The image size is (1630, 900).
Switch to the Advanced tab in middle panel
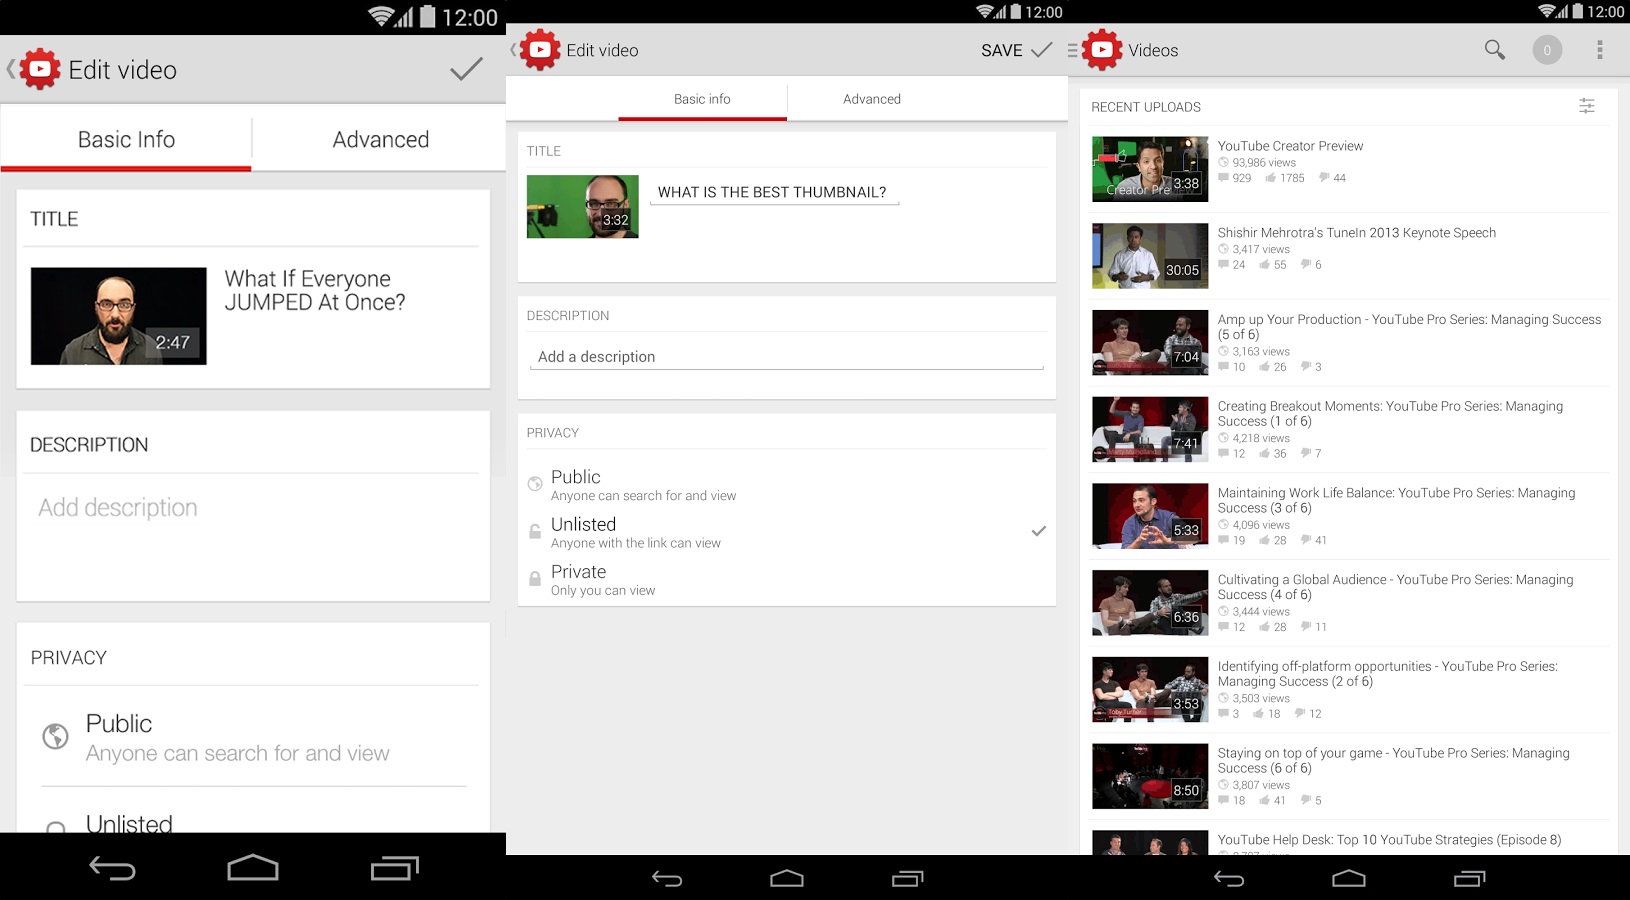(x=871, y=99)
